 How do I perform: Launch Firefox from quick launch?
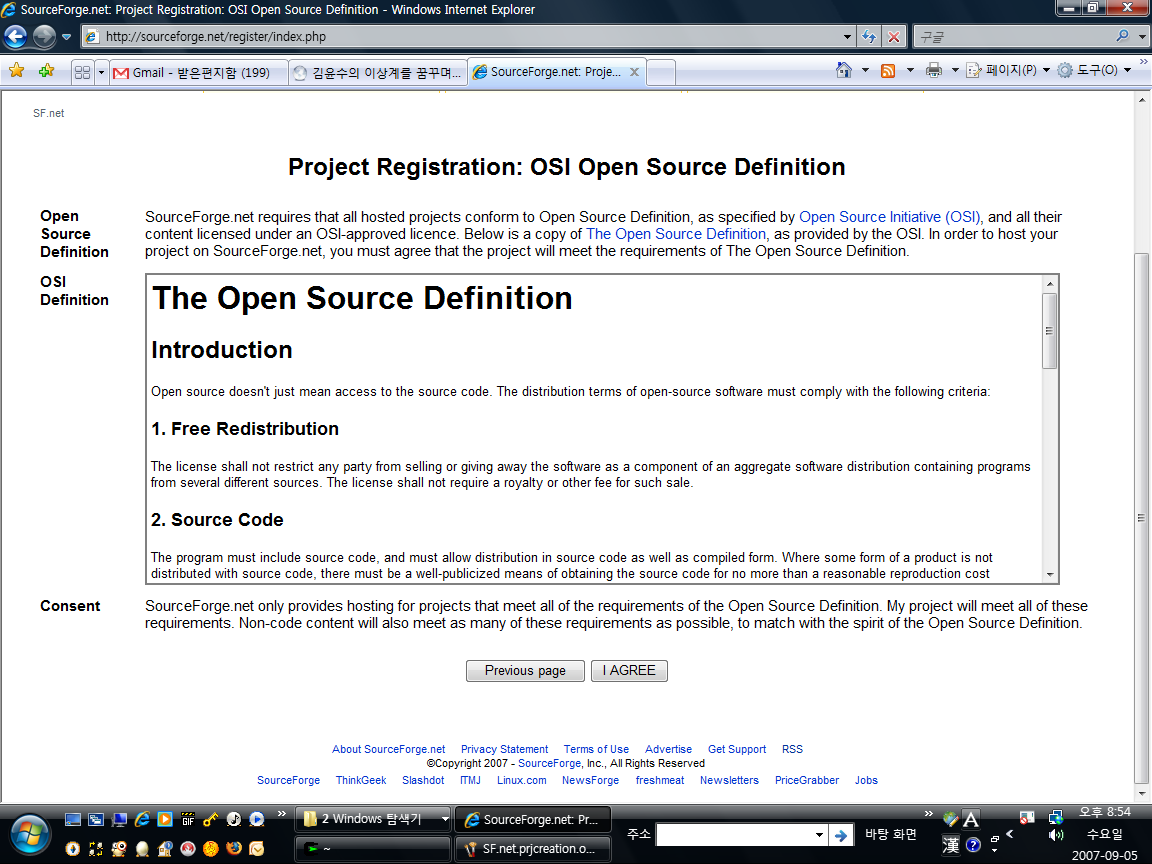click(x=234, y=849)
